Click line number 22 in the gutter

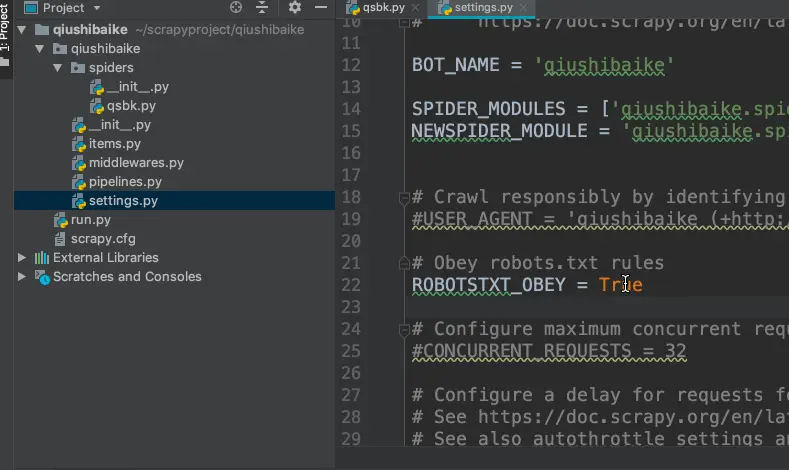(x=351, y=285)
